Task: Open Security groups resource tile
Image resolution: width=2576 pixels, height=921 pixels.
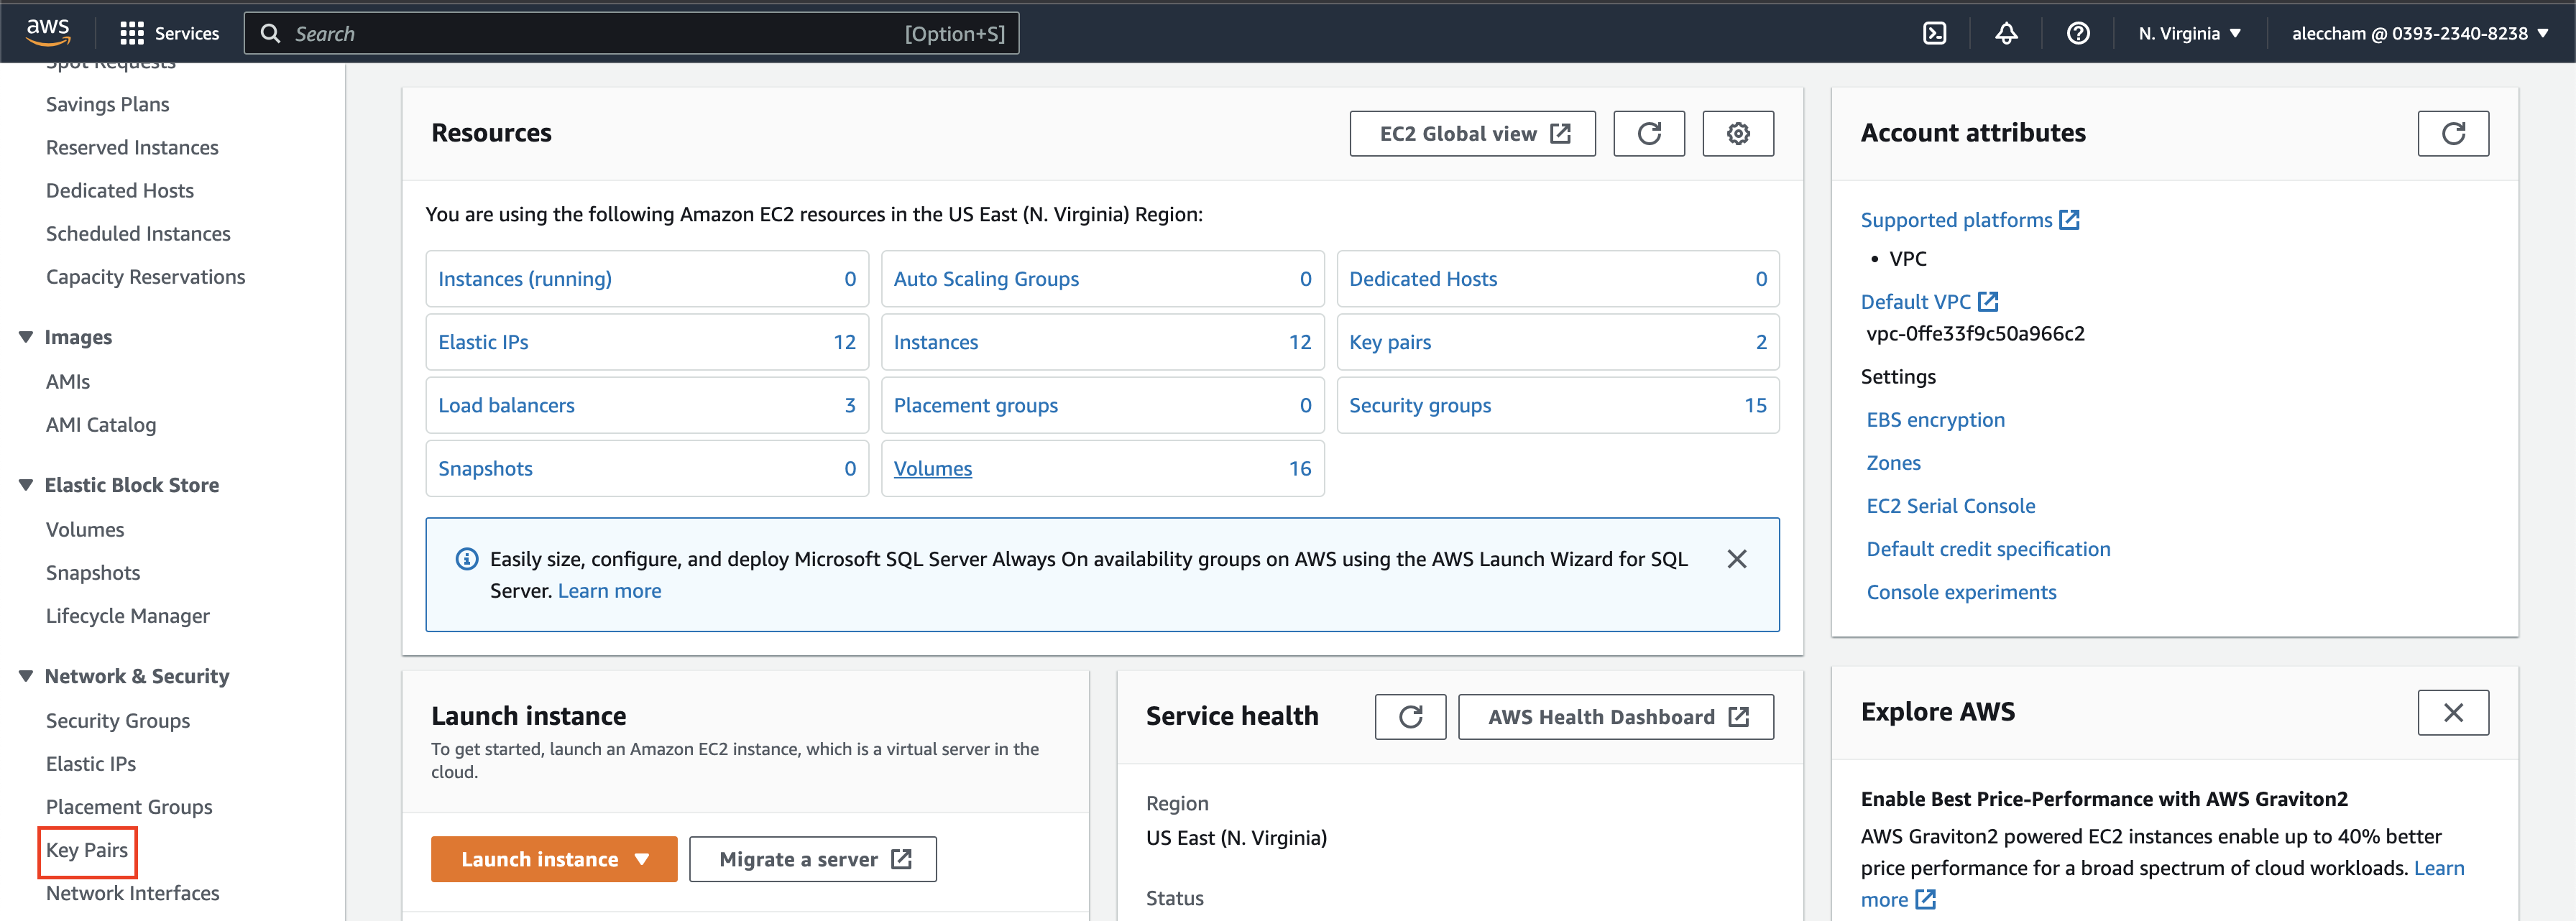Action: point(1558,405)
